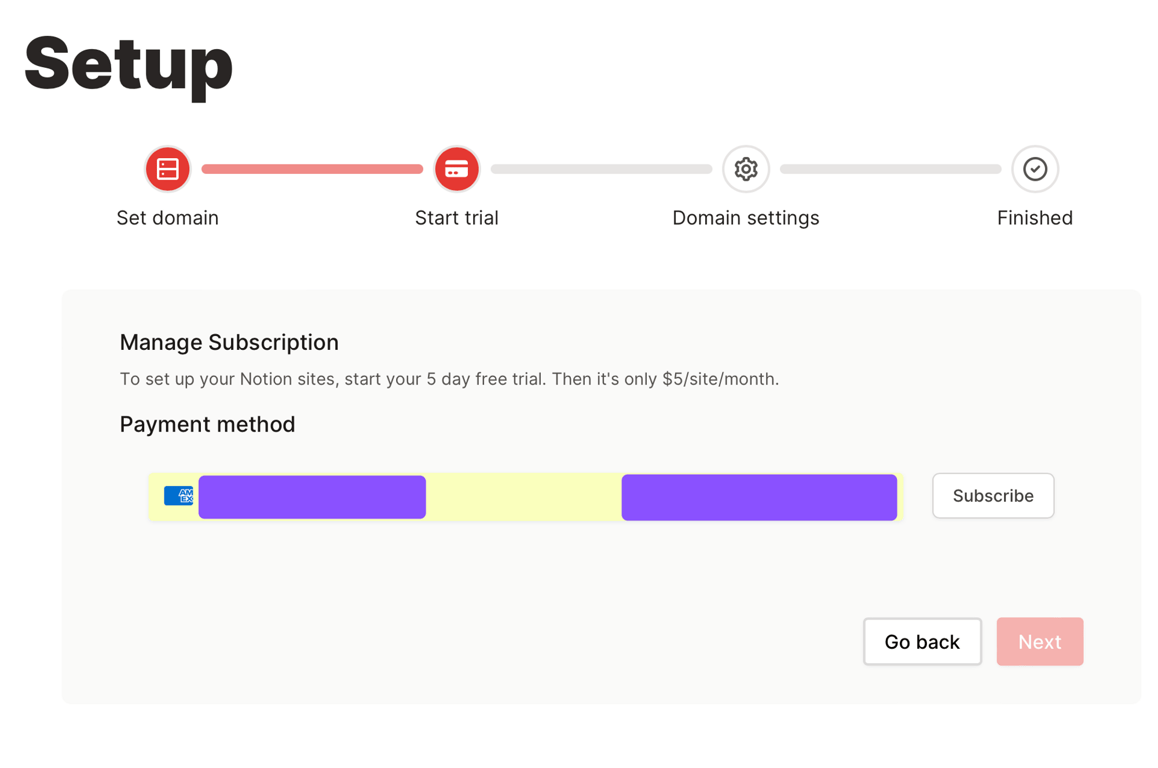Select the Set domain step label
Image resolution: width=1158 pixels, height=768 pixels.
click(168, 218)
